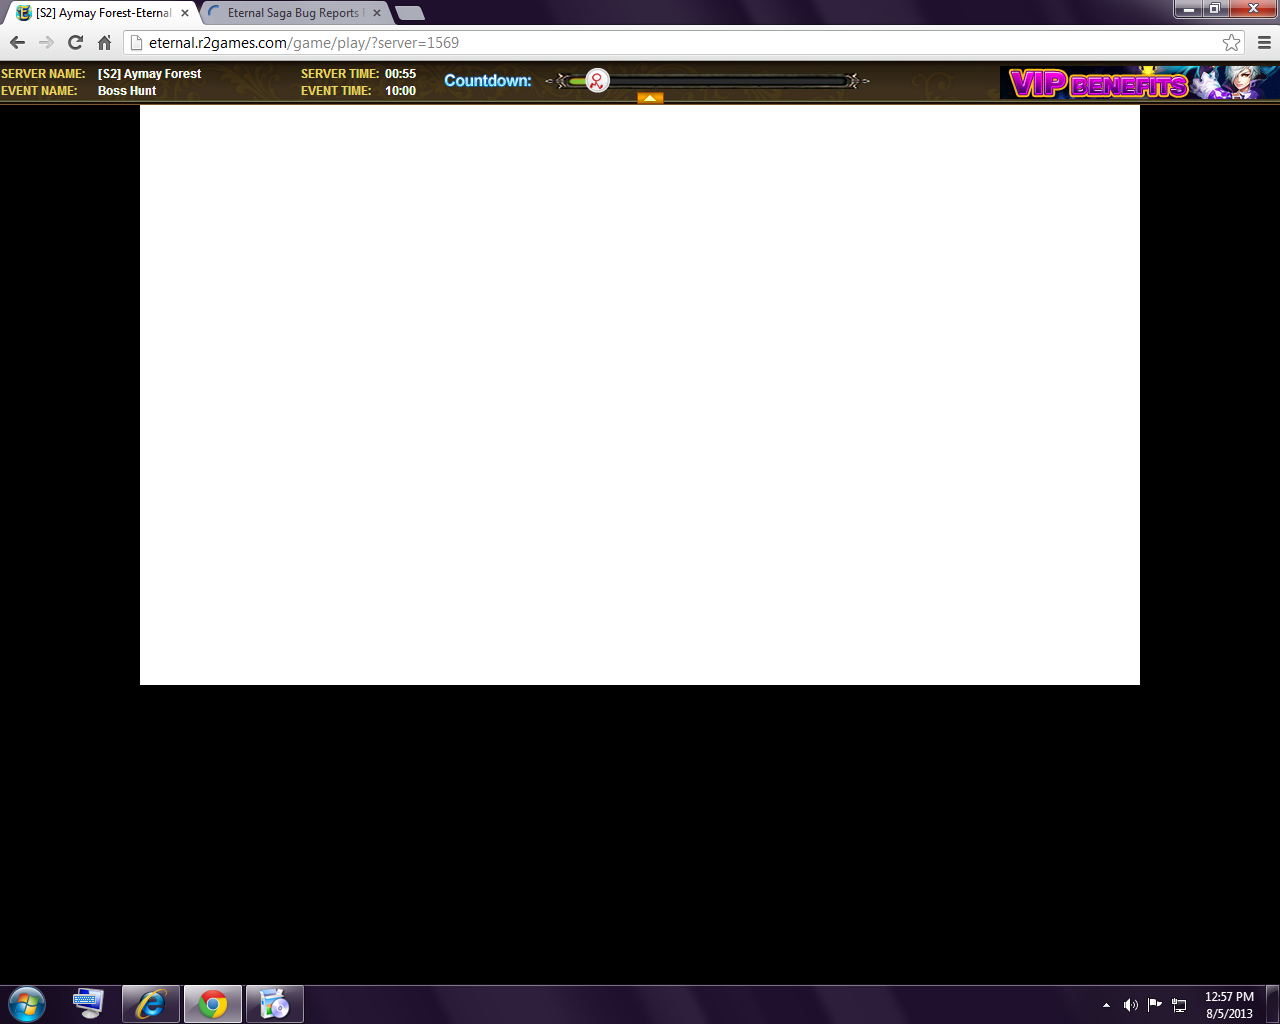This screenshot has width=1280, height=1024.
Task: Click the countdown event marker icon
Action: (x=597, y=81)
